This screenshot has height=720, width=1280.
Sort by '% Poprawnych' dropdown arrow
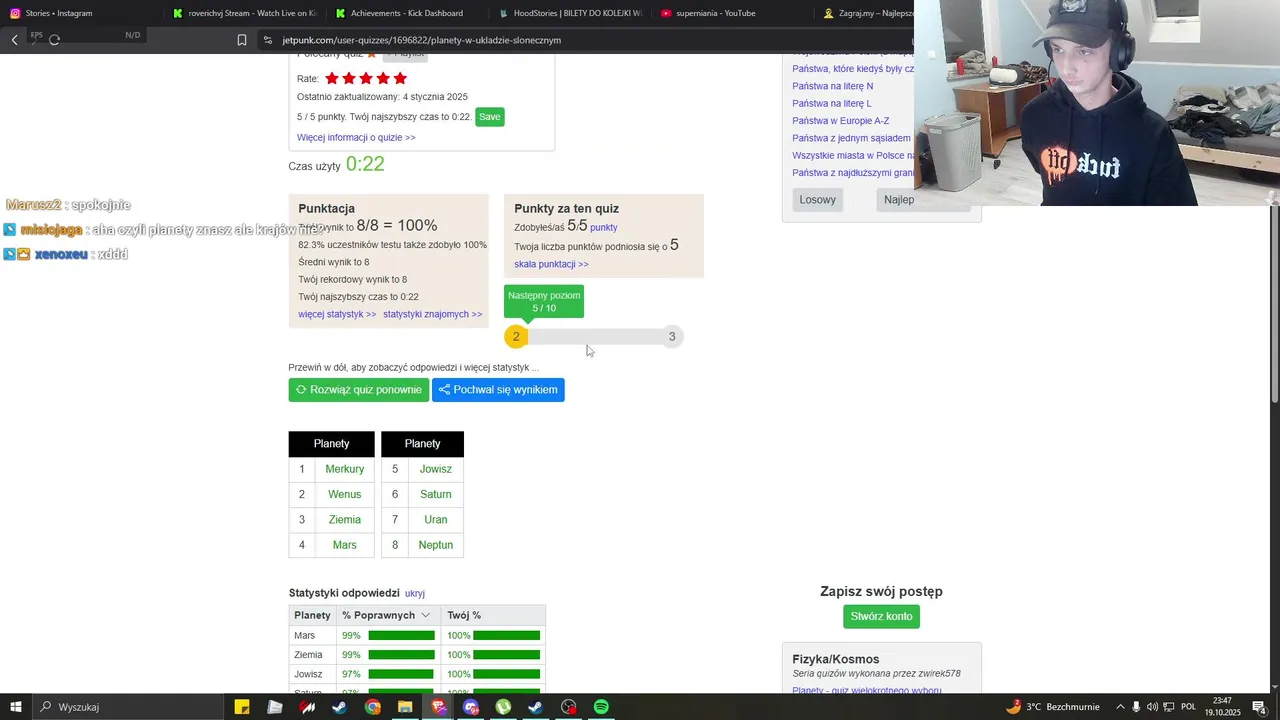tap(425, 615)
